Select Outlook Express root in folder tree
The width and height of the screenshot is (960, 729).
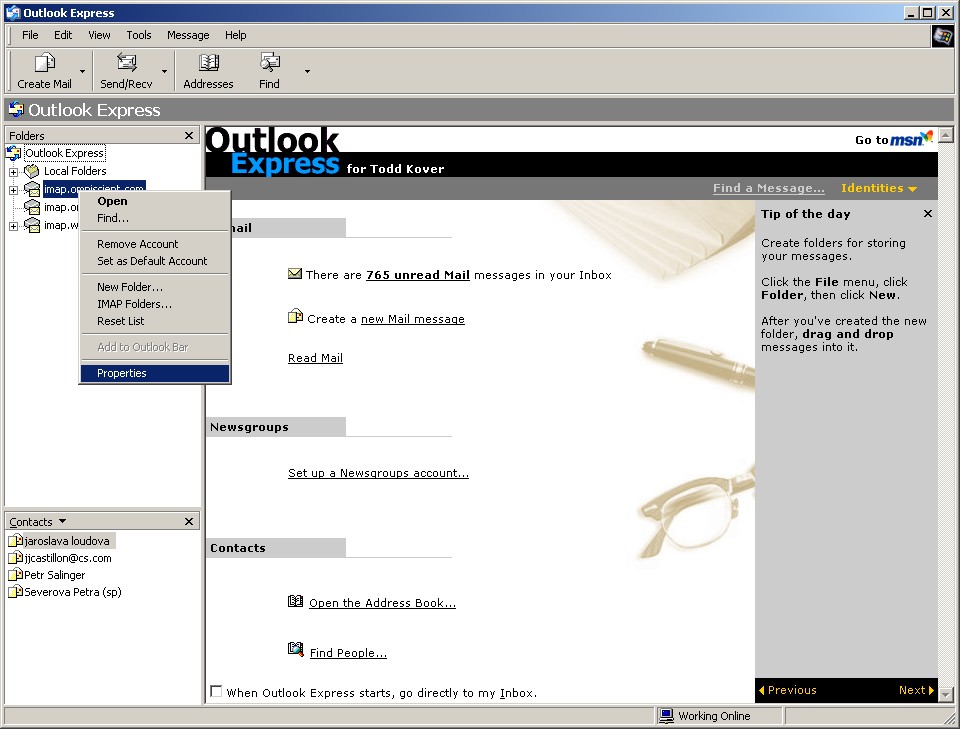pos(64,152)
